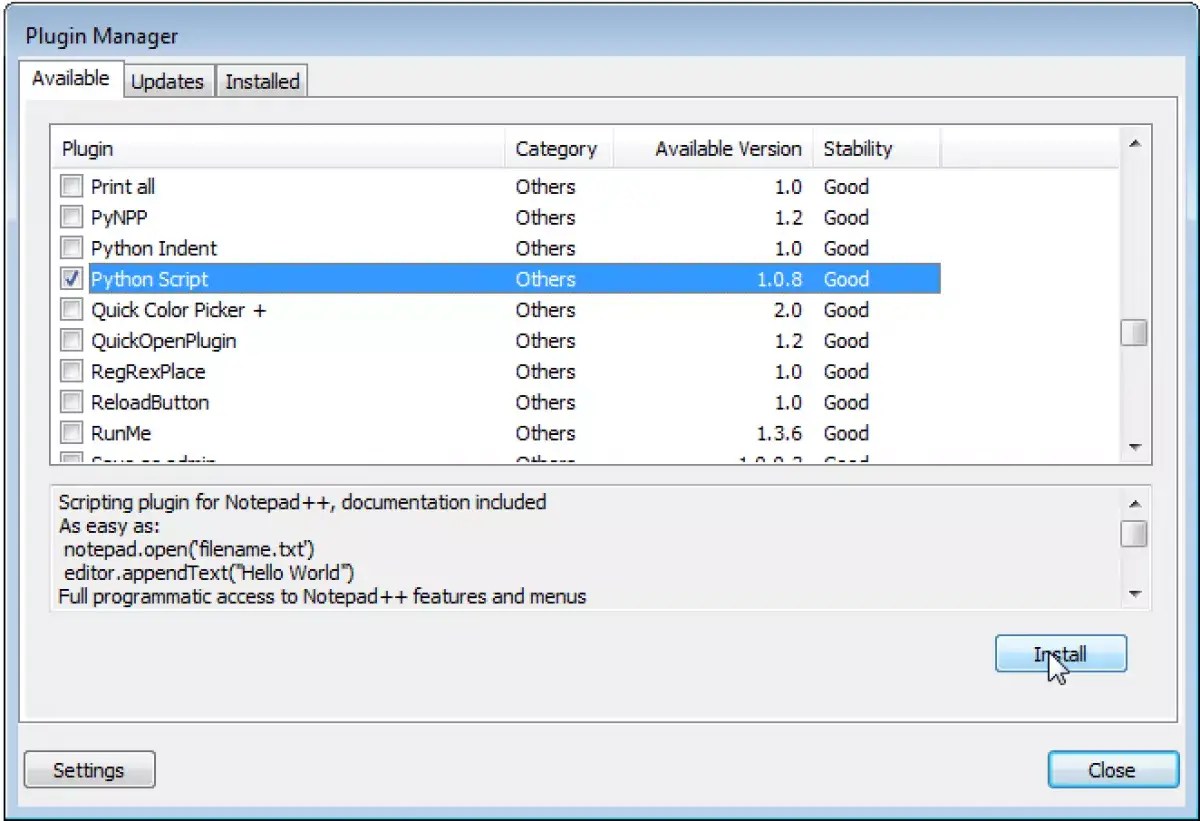The width and height of the screenshot is (1200, 821).
Task: Open the plugin manager Settings
Action: point(88,769)
